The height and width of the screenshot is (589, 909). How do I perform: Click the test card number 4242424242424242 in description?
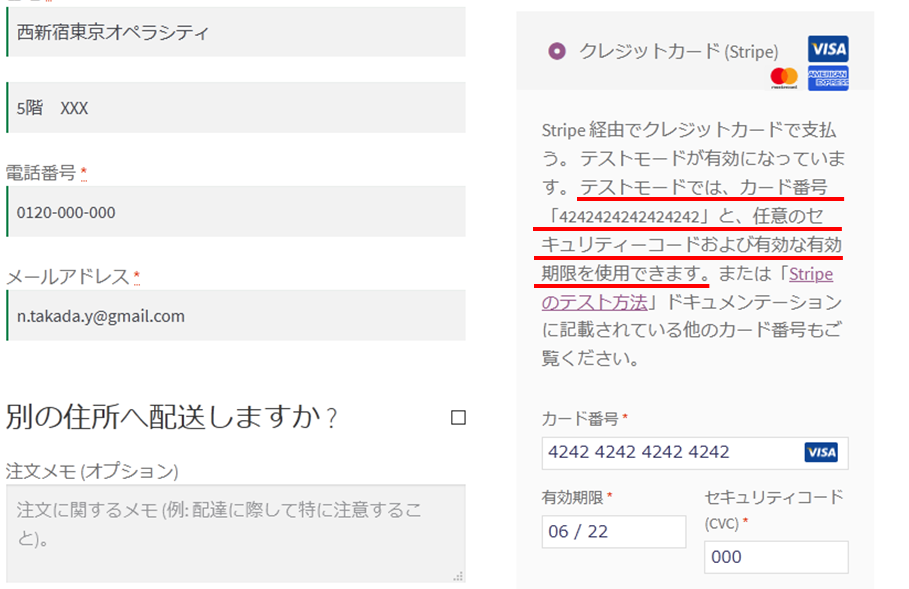pyautogui.click(x=629, y=217)
